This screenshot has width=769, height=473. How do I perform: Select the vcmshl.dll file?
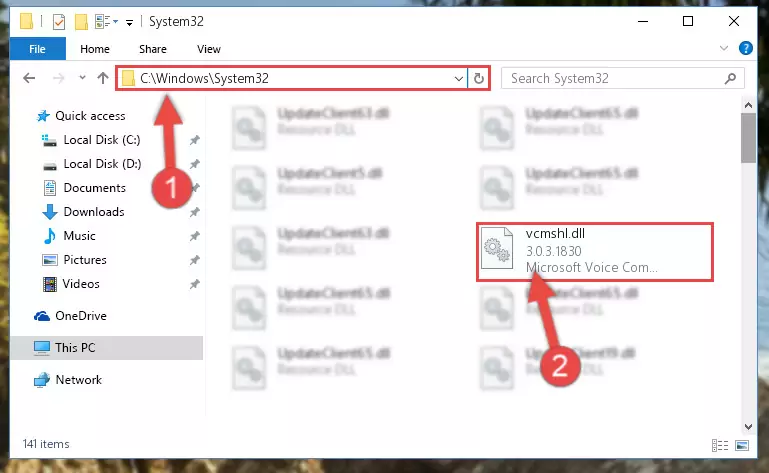(594, 252)
